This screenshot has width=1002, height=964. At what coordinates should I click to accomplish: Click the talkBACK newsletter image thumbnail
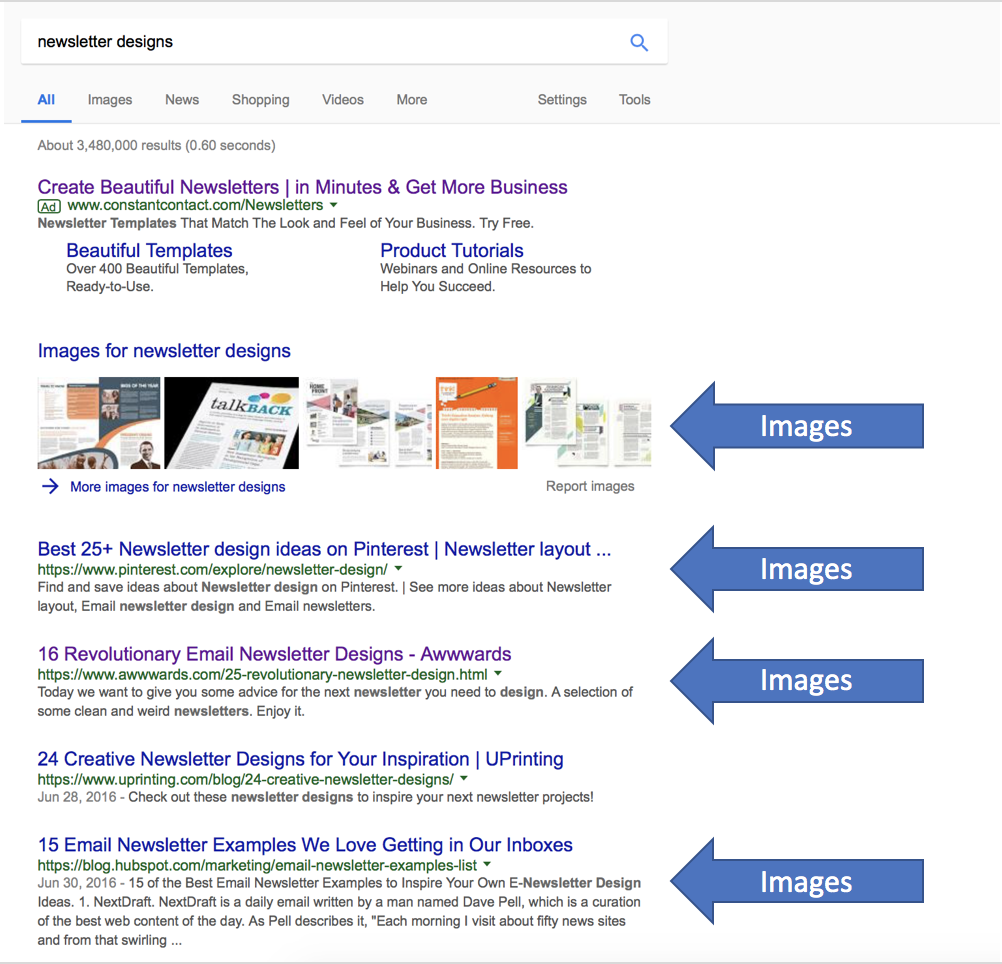(231, 422)
